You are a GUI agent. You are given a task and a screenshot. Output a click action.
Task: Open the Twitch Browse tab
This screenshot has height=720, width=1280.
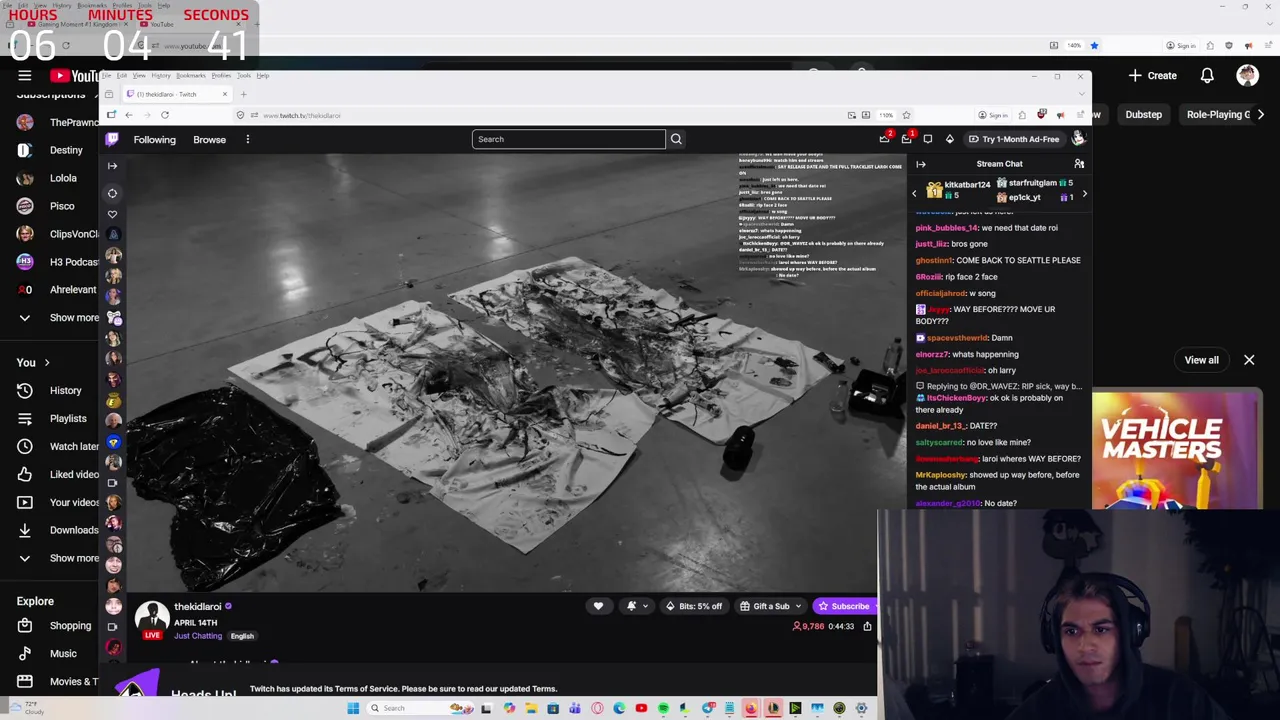click(209, 139)
